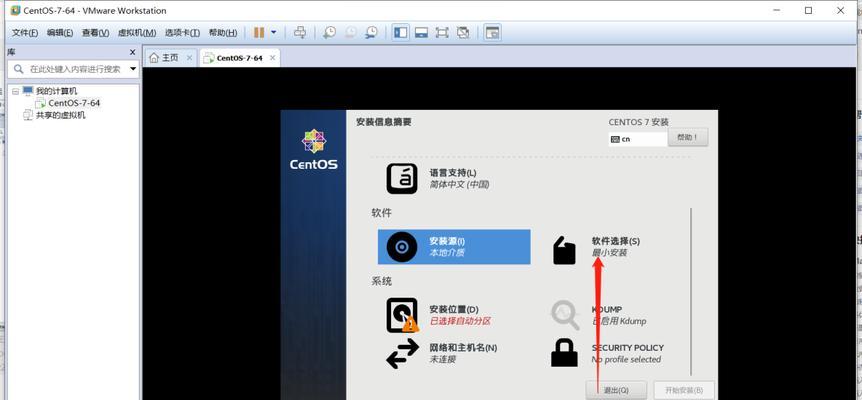This screenshot has width=862, height=400.
Task: Open the 编辑(E) menu
Action: point(60,33)
